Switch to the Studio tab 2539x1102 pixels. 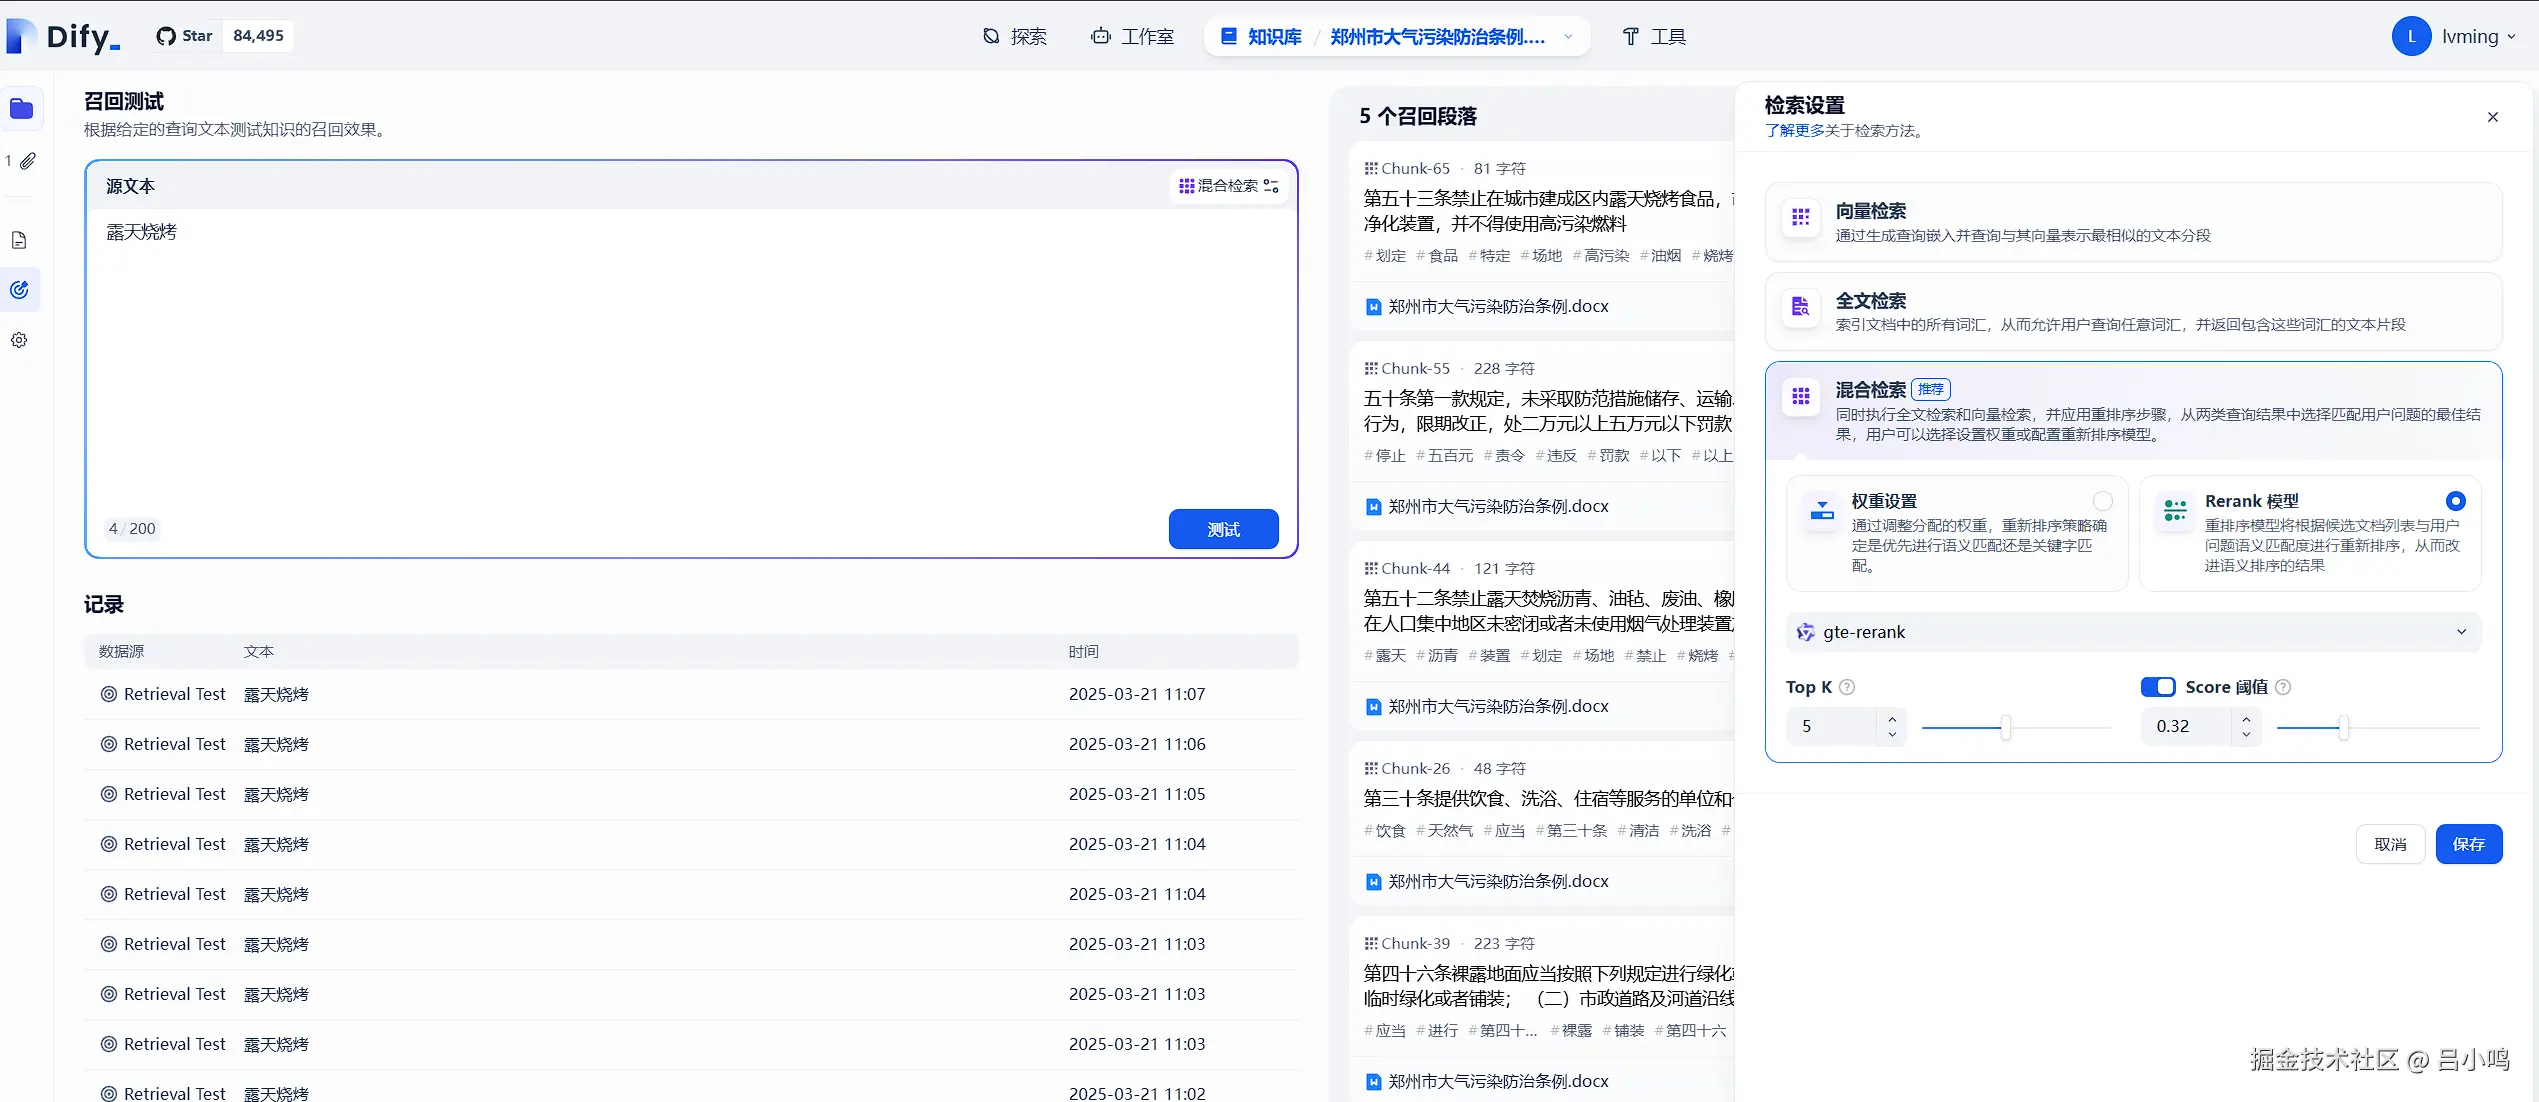pos(1133,37)
